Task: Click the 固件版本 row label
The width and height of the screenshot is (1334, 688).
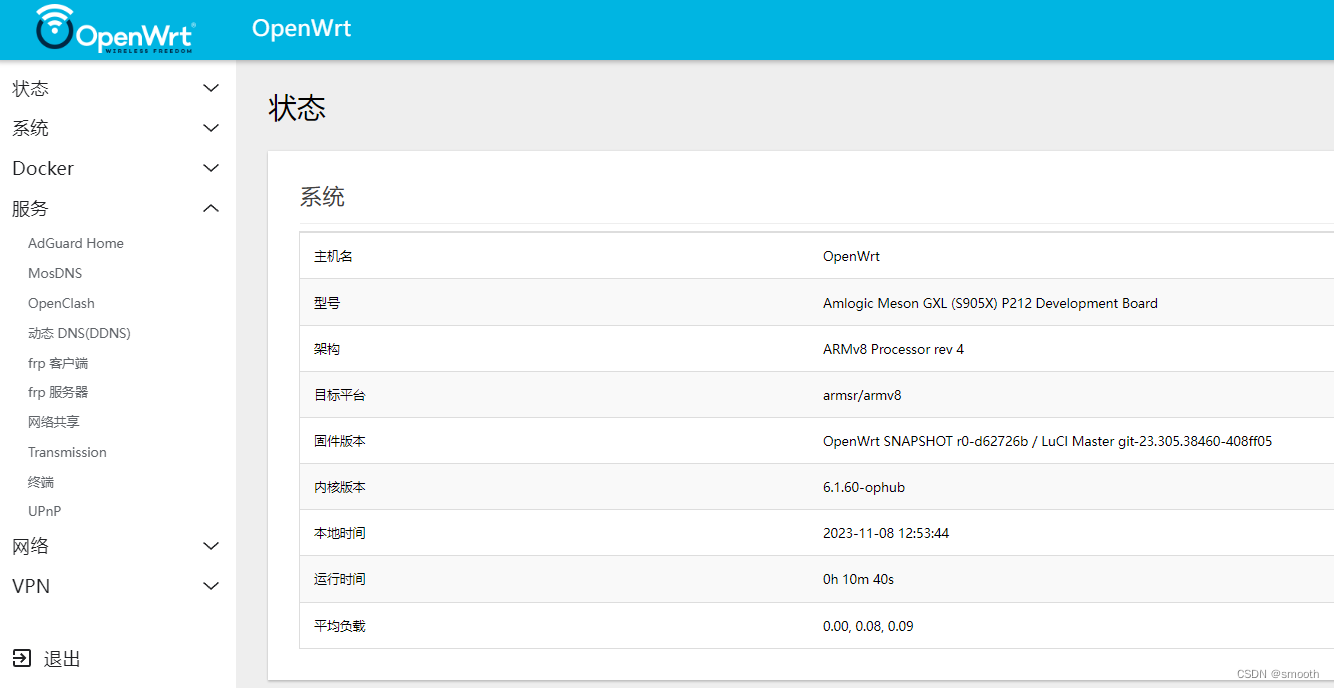Action: [340, 441]
